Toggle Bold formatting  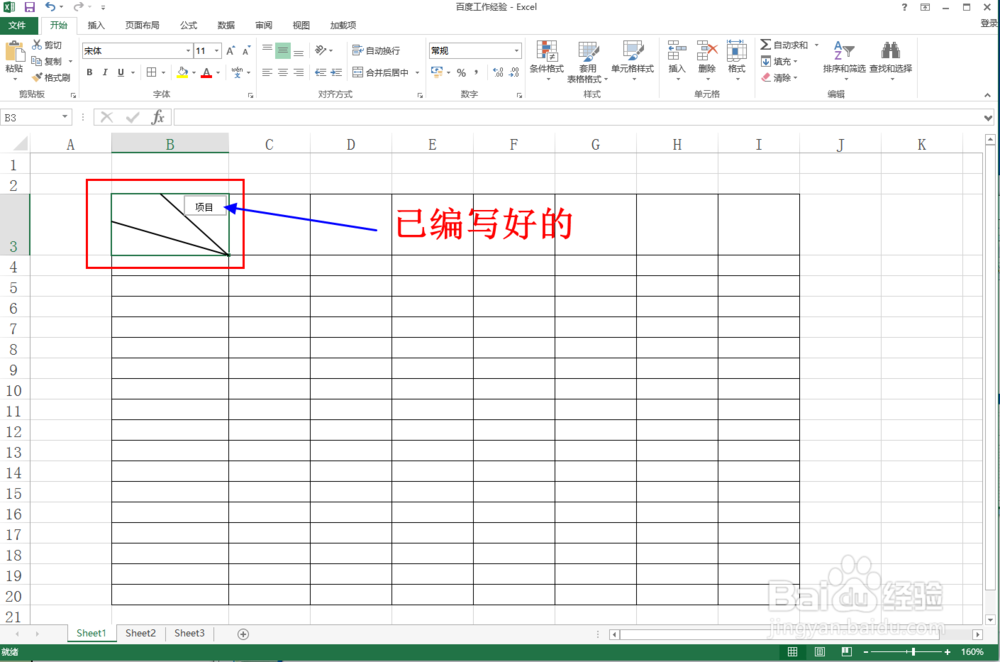(89, 72)
